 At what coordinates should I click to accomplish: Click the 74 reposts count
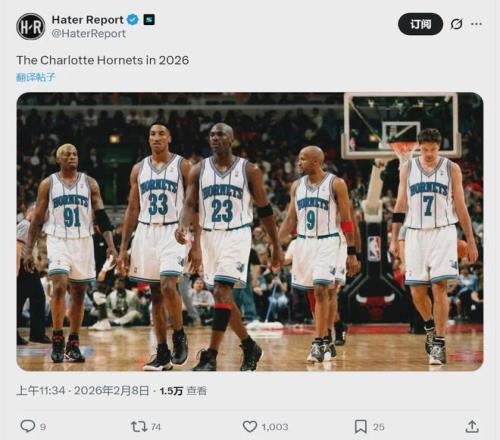click(156, 427)
